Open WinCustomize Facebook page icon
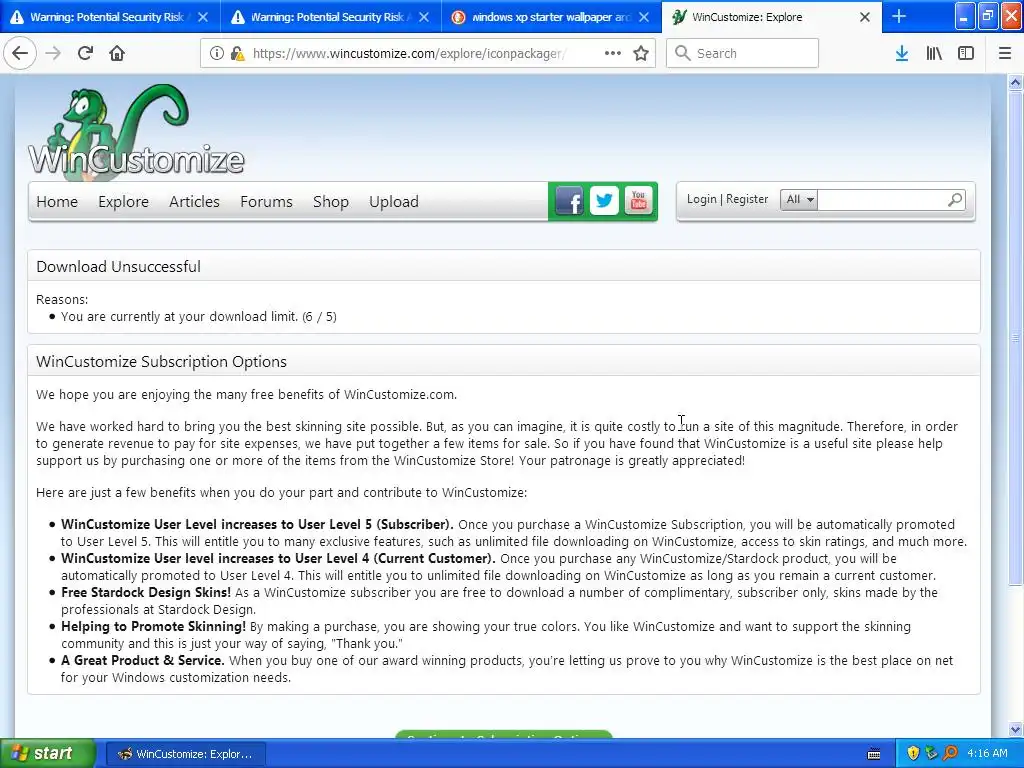 coord(569,201)
